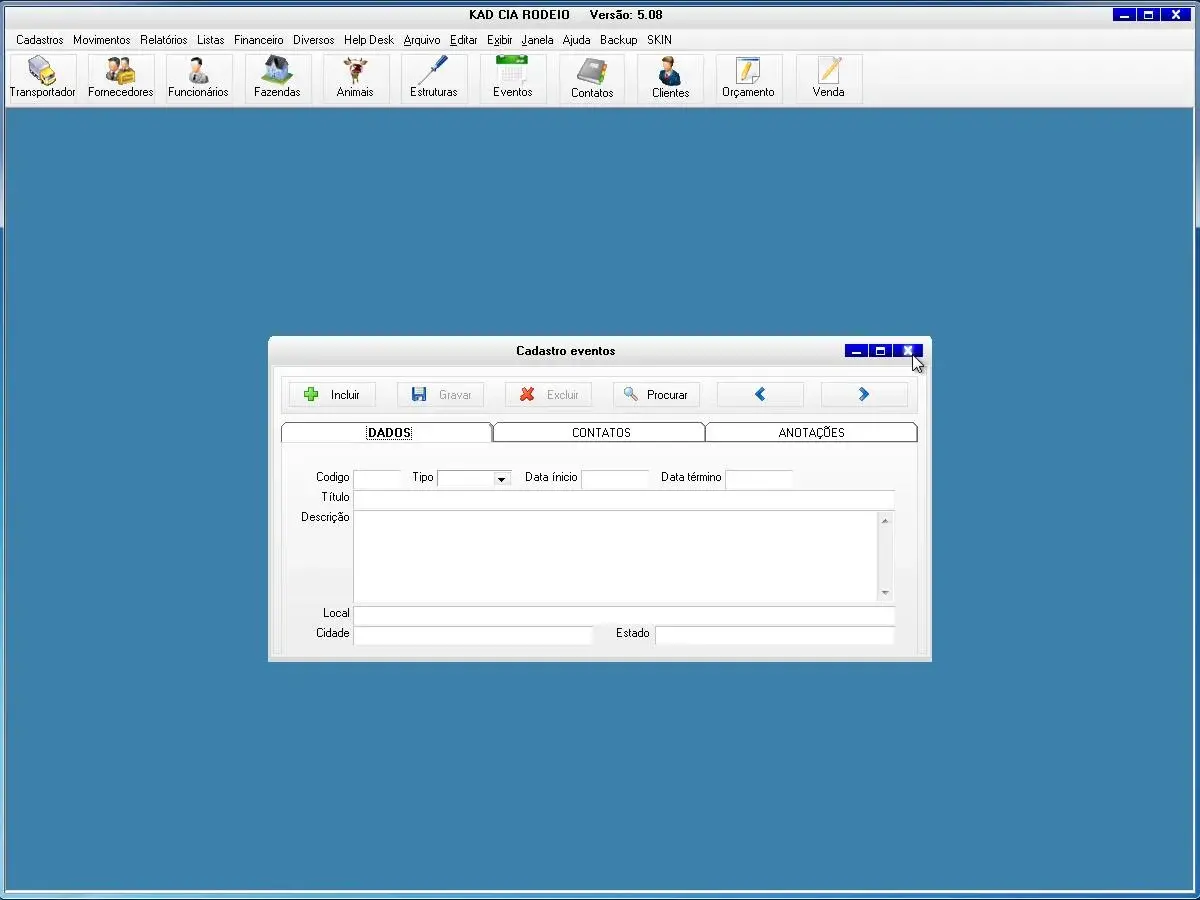Open the Financeiro menu
Image resolution: width=1200 pixels, height=900 pixels.
259,40
